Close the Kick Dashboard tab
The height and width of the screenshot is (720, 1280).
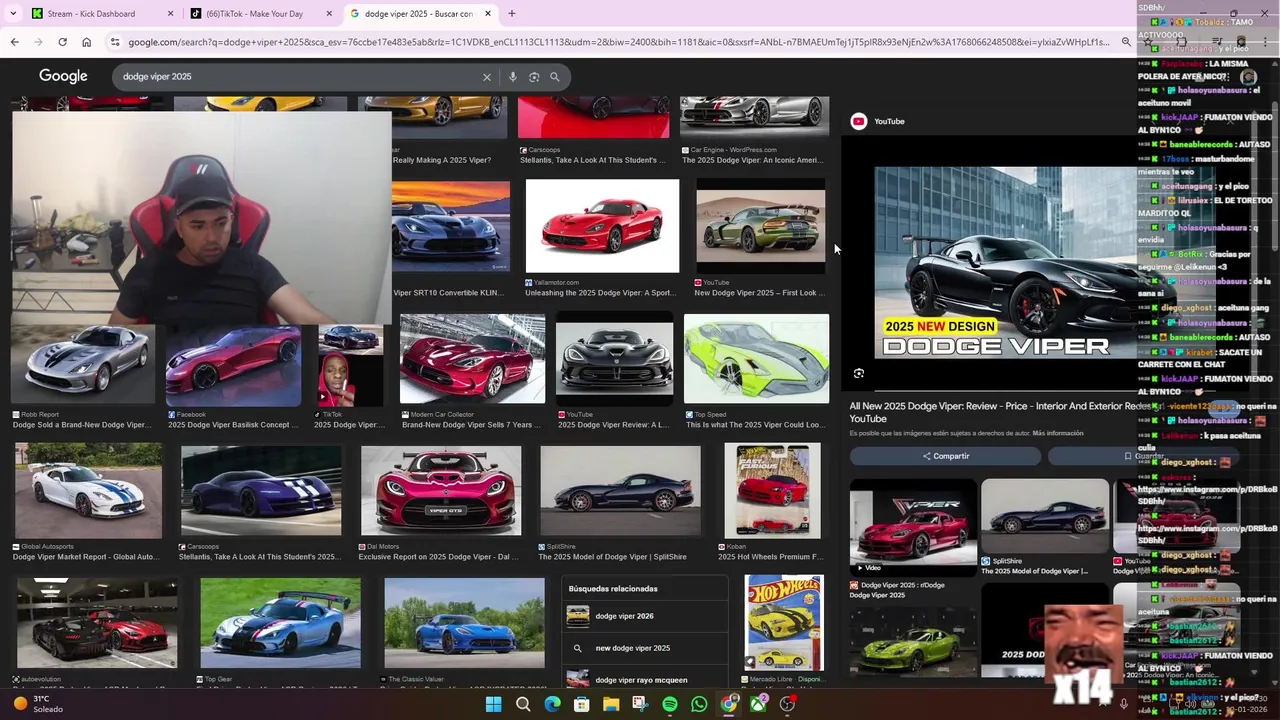[170, 14]
